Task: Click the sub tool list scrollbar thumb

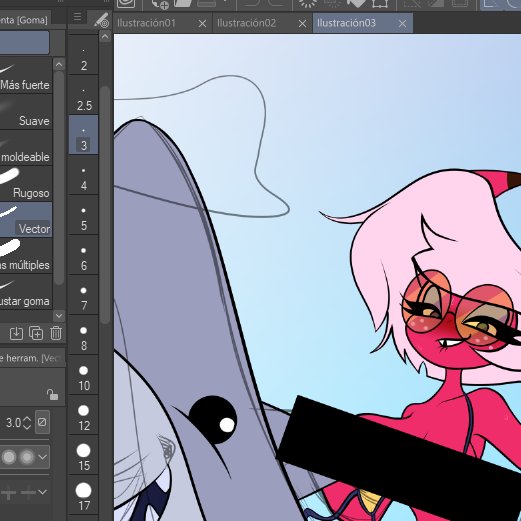Action: pyautogui.click(x=59, y=178)
